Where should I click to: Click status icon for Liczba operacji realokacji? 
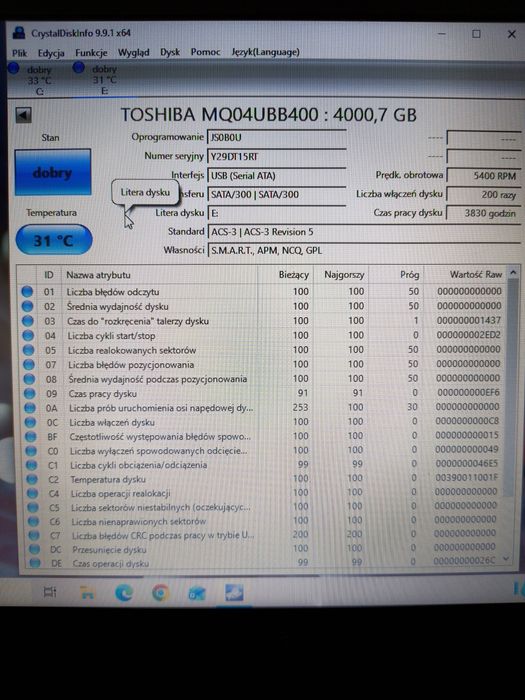pos(33,493)
